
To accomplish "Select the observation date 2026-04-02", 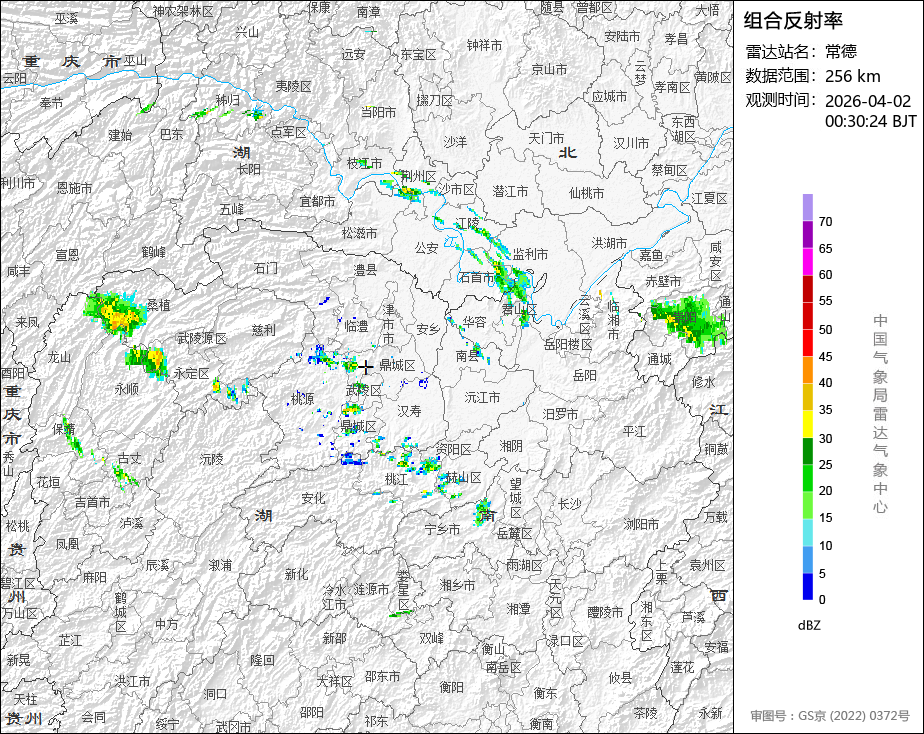I will [868, 101].
